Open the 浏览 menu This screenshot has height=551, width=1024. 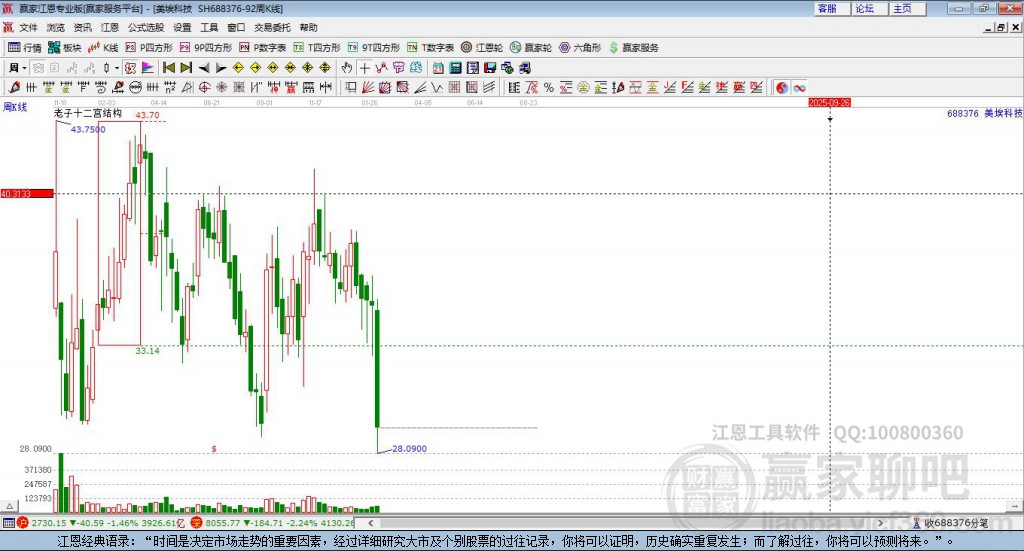pos(56,27)
